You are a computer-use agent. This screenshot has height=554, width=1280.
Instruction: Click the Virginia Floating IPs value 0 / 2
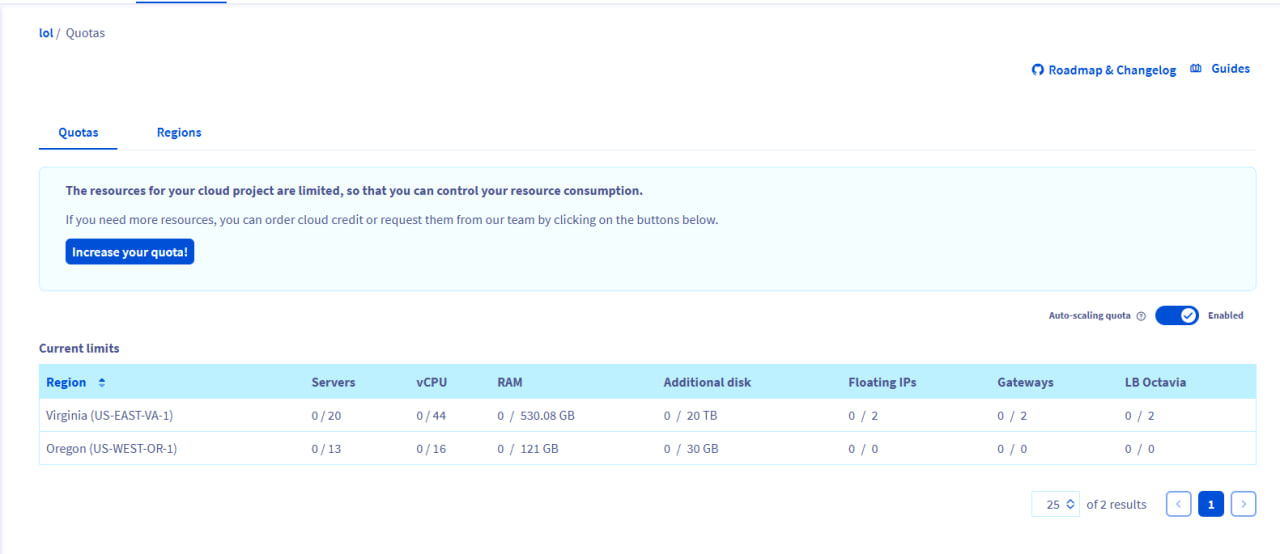click(863, 415)
